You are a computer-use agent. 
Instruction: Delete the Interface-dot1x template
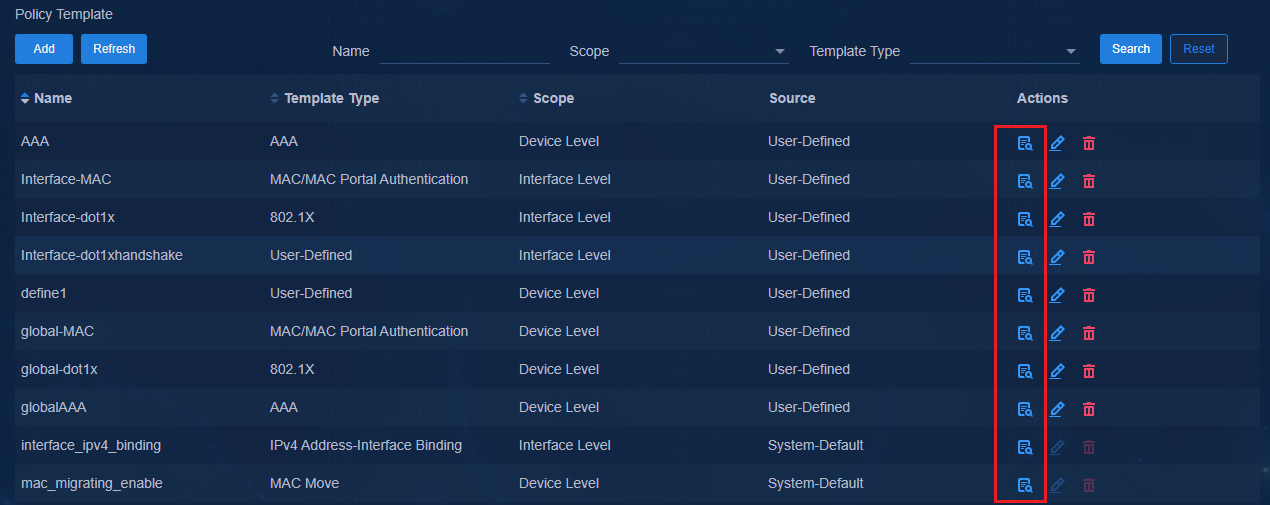tap(1089, 219)
